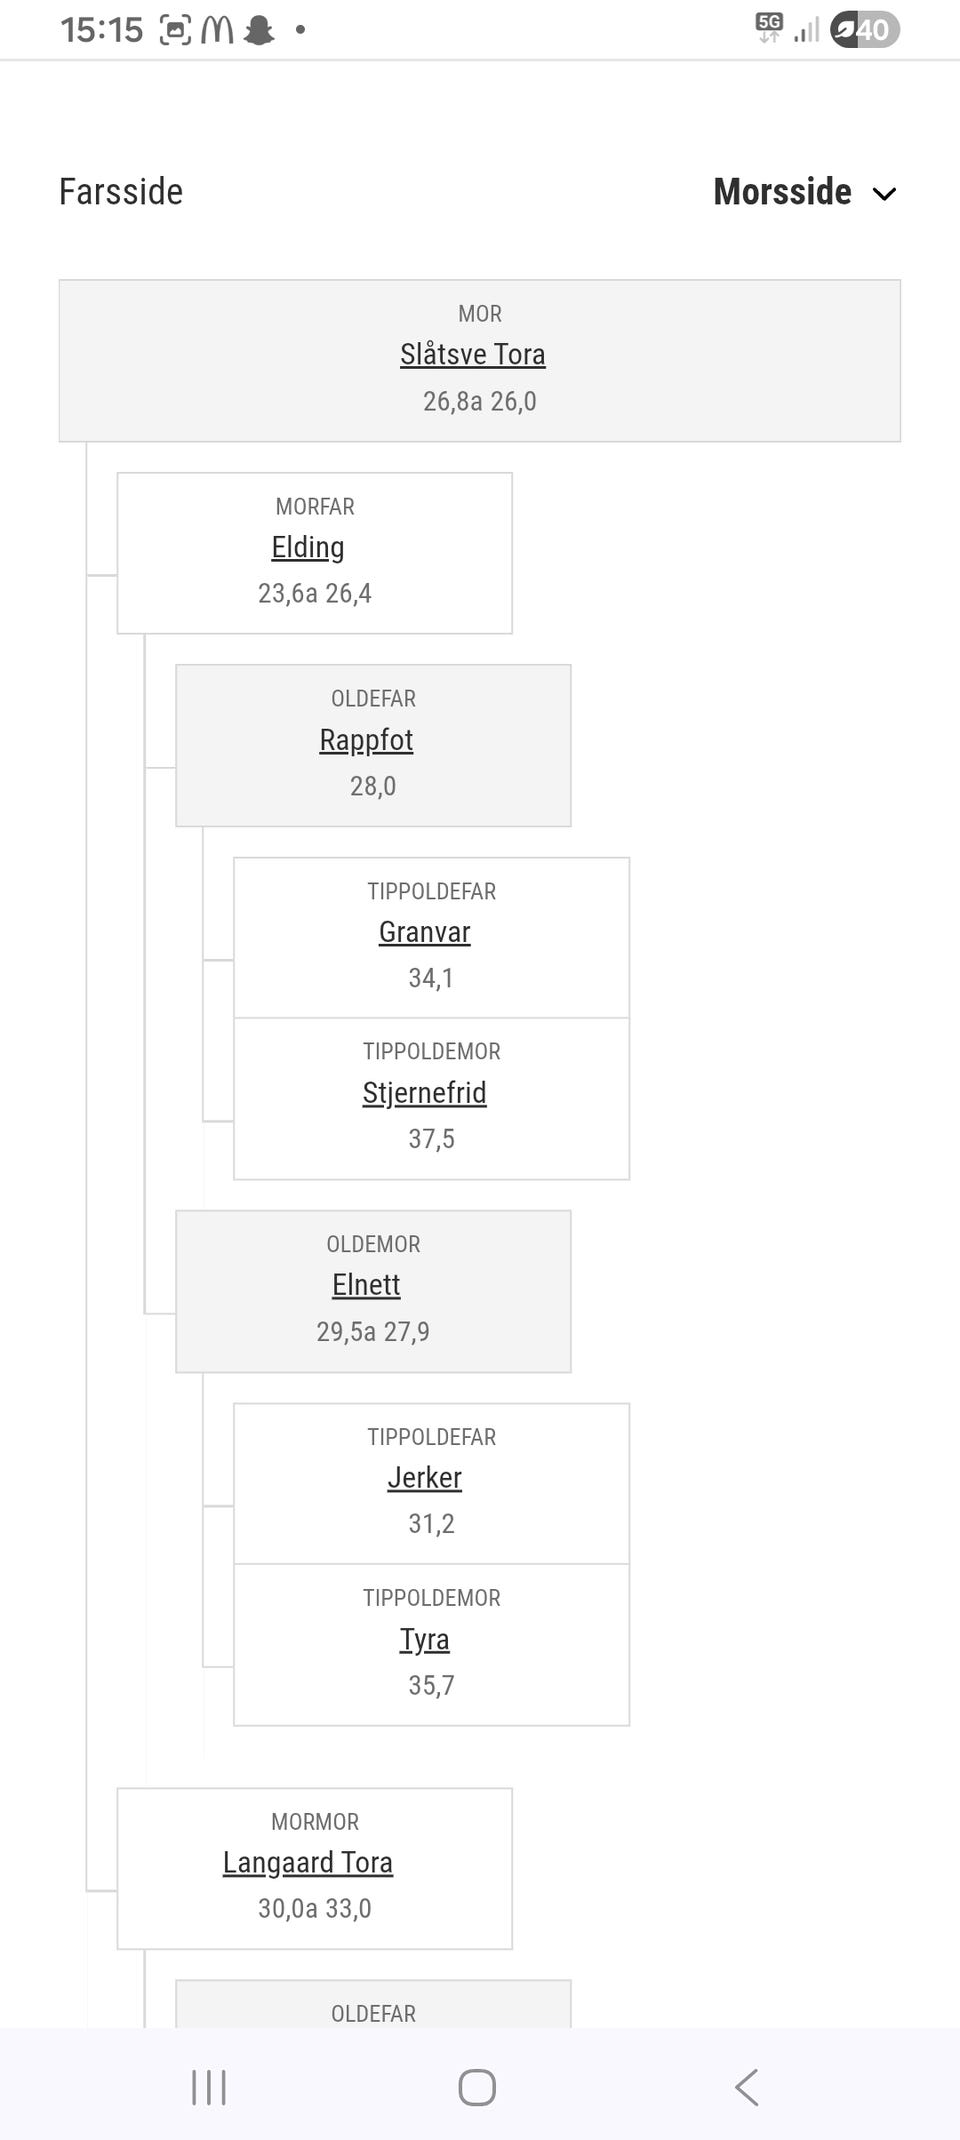Open Langaard Tora mormor link
This screenshot has width=960, height=2140.
308,1863
